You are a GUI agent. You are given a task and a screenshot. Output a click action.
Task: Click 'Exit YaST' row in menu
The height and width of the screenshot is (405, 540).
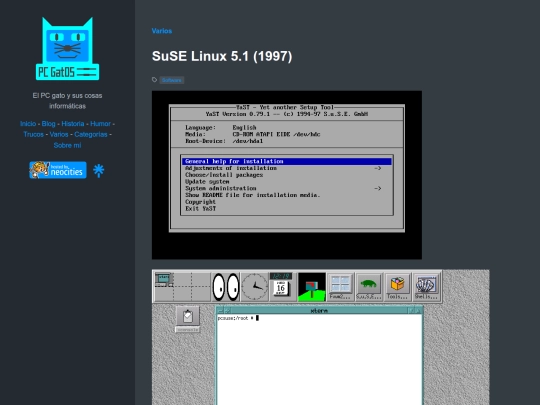click(x=287, y=208)
